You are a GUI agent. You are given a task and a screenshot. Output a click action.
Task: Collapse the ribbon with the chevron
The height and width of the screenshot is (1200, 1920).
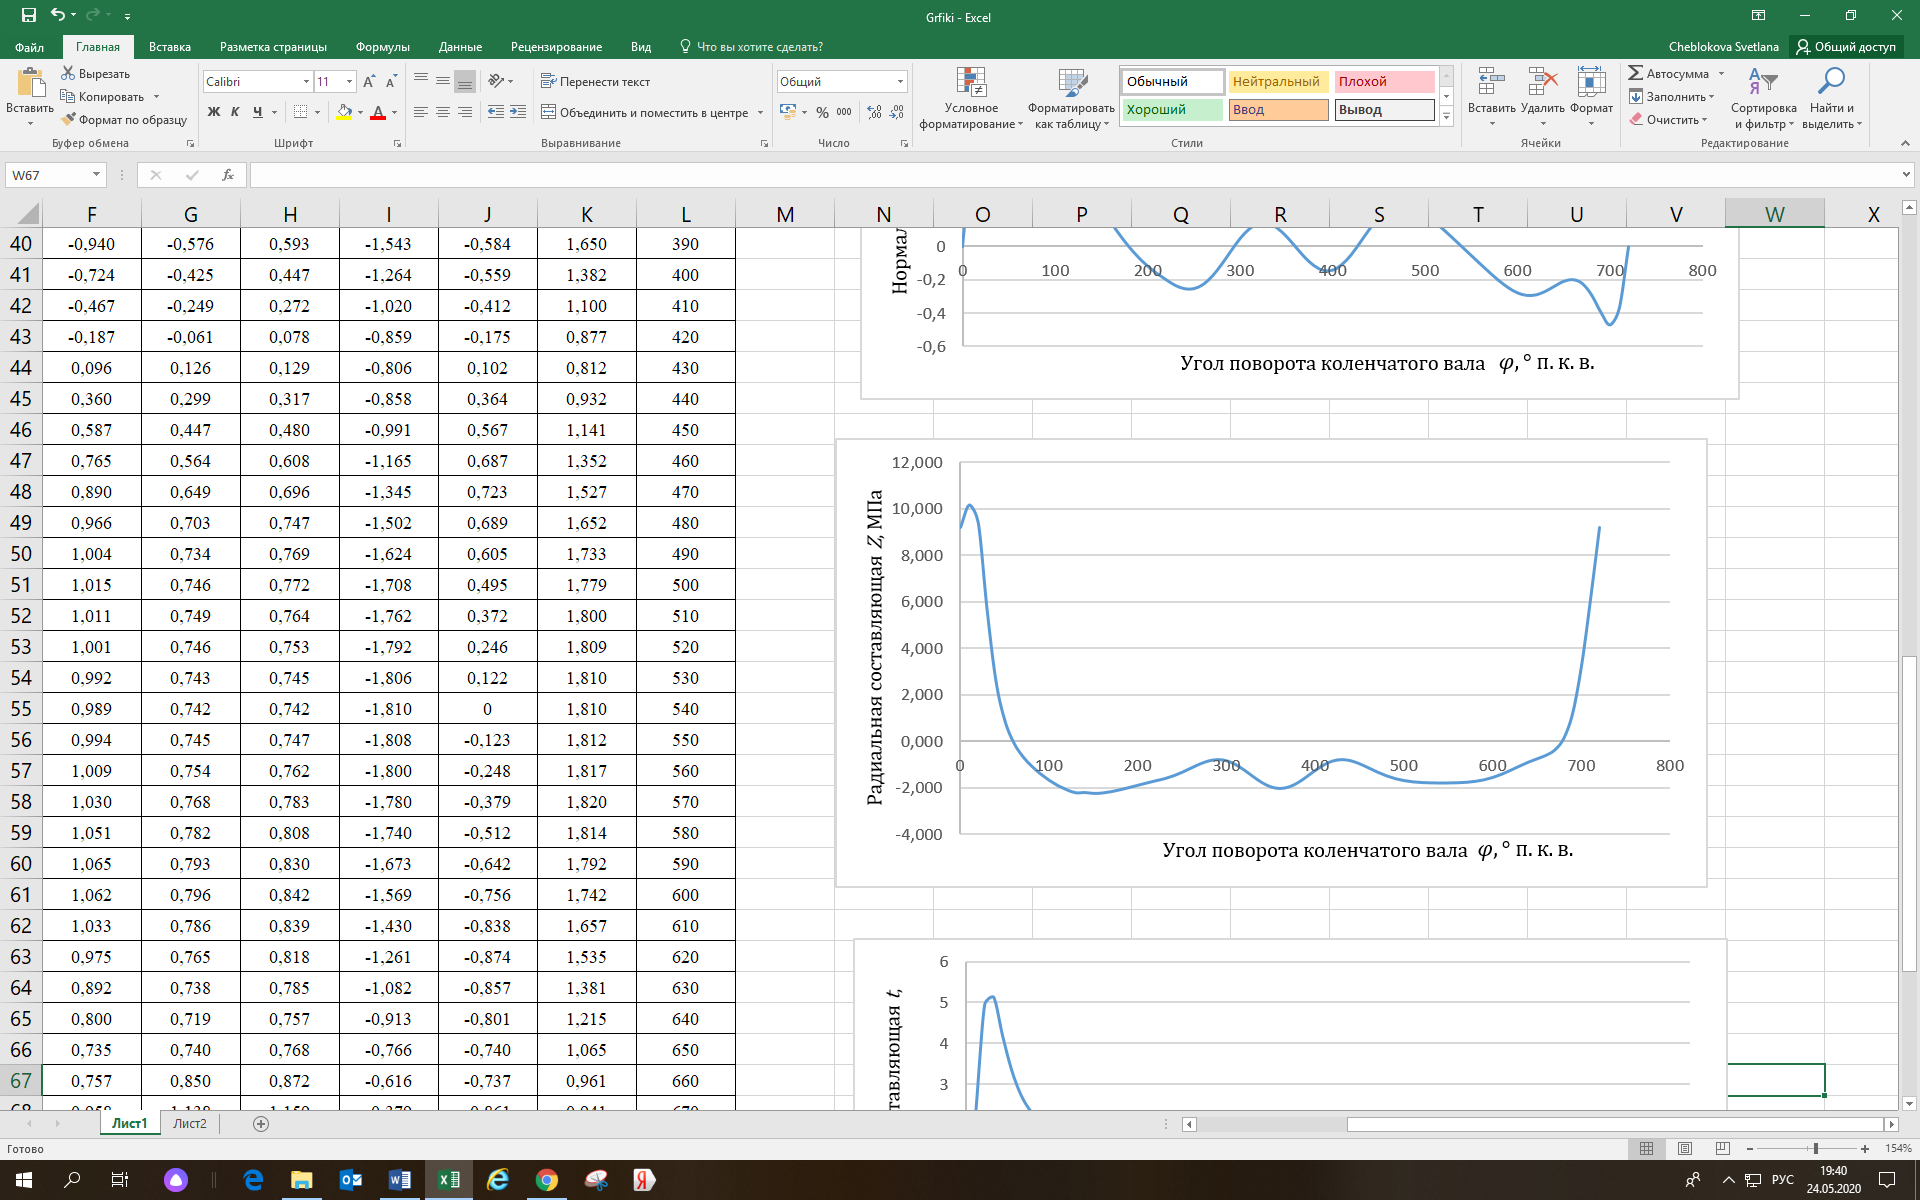(x=1905, y=143)
